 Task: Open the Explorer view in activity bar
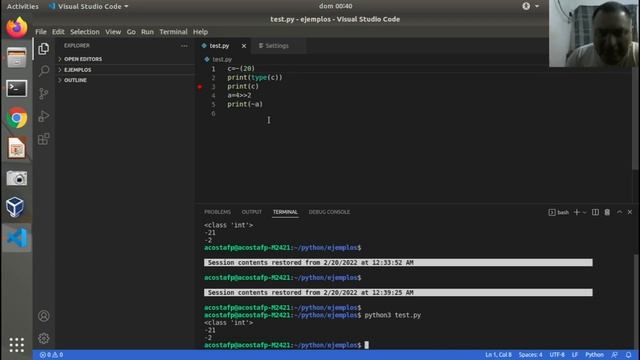44,49
